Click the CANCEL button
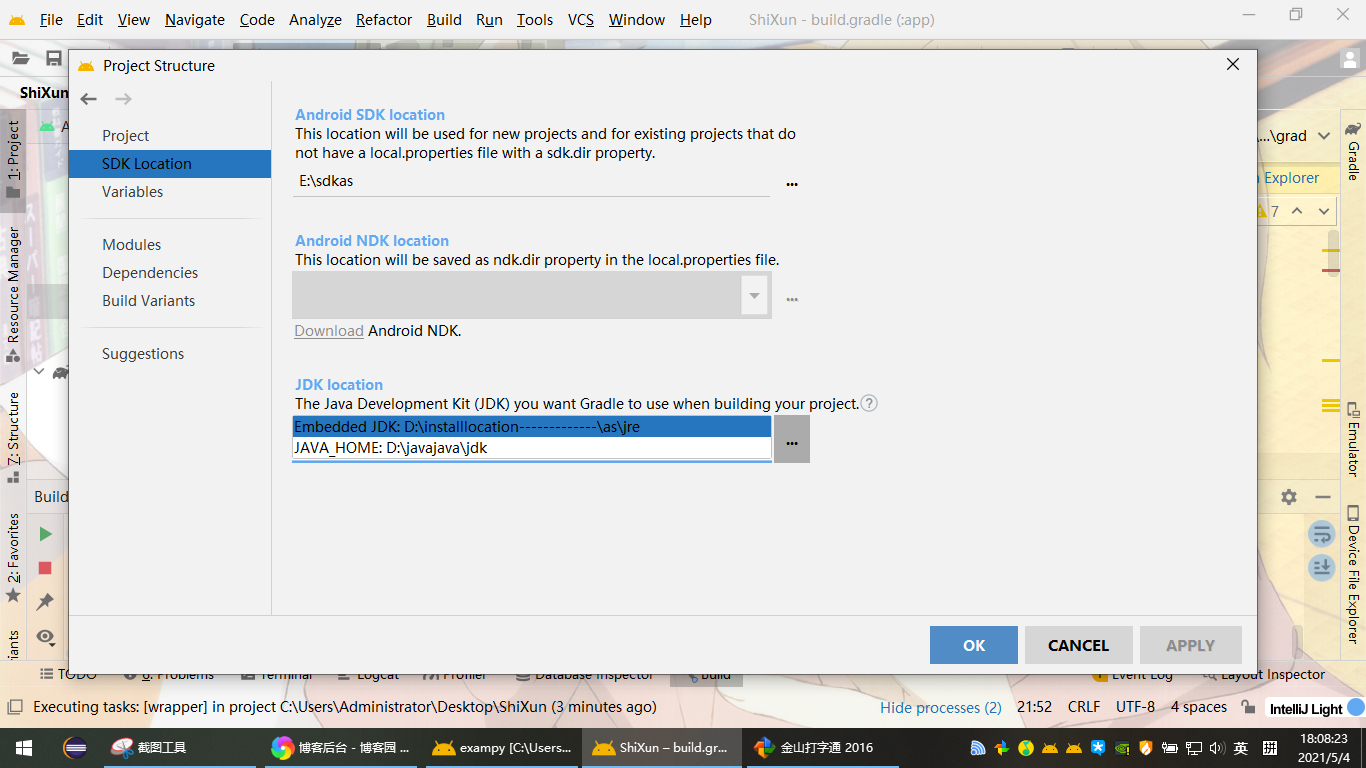Image resolution: width=1366 pixels, height=768 pixels. (x=1079, y=645)
